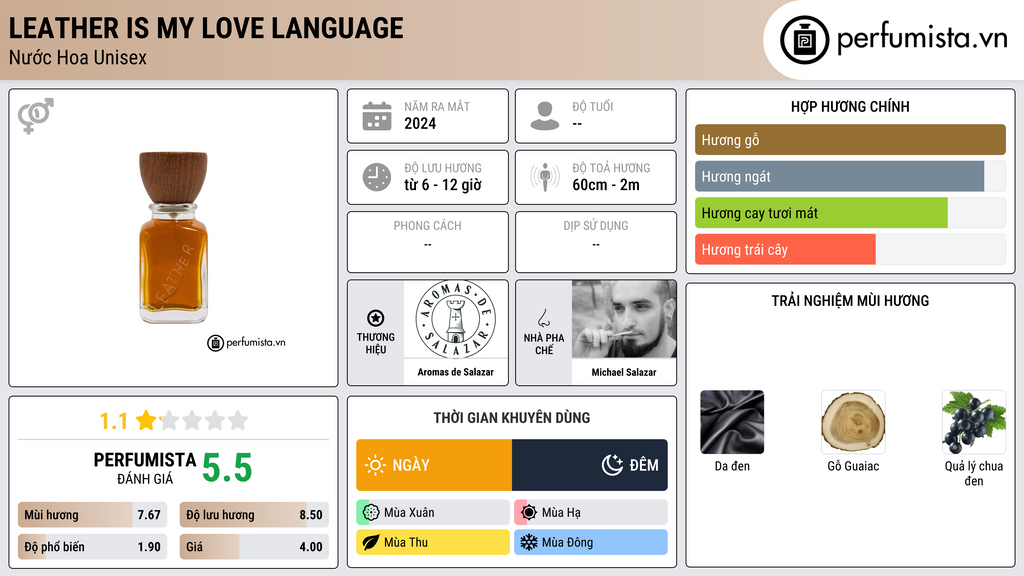This screenshot has width=1024, height=576.
Task: Click the green Perfumista score 5.5
Action: coord(227,468)
